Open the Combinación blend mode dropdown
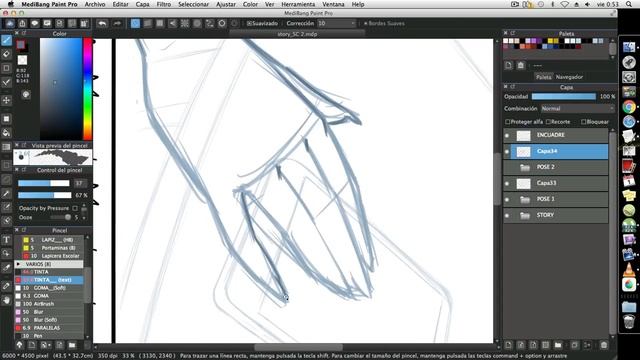The height and width of the screenshot is (360, 640). pyautogui.click(x=578, y=109)
